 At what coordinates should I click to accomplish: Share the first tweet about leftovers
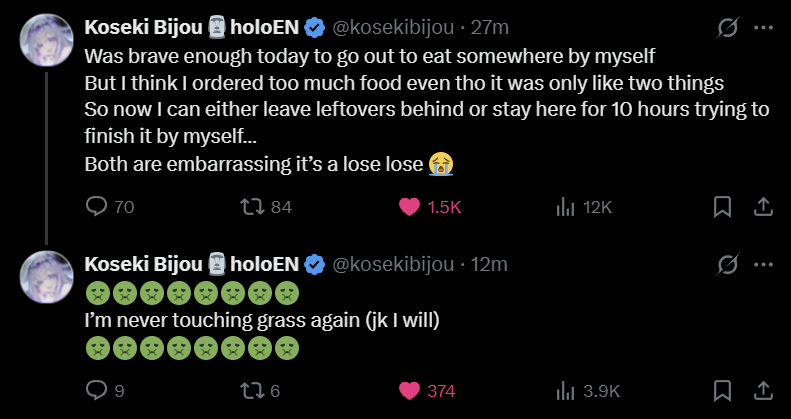pyautogui.click(x=761, y=206)
